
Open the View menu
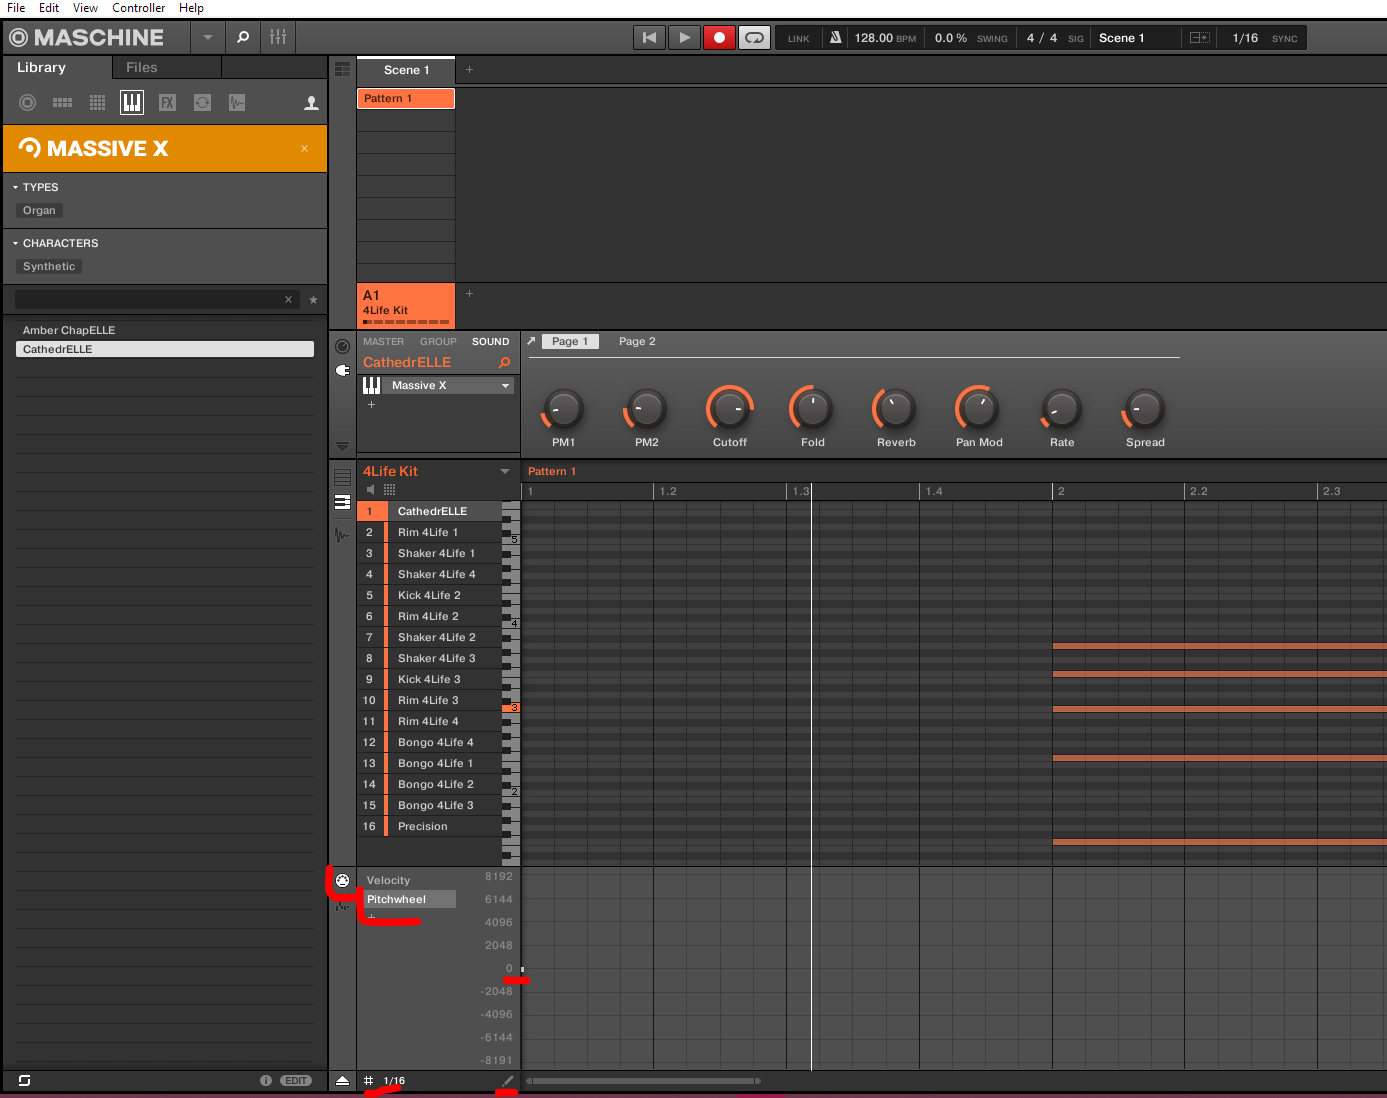[x=85, y=8]
